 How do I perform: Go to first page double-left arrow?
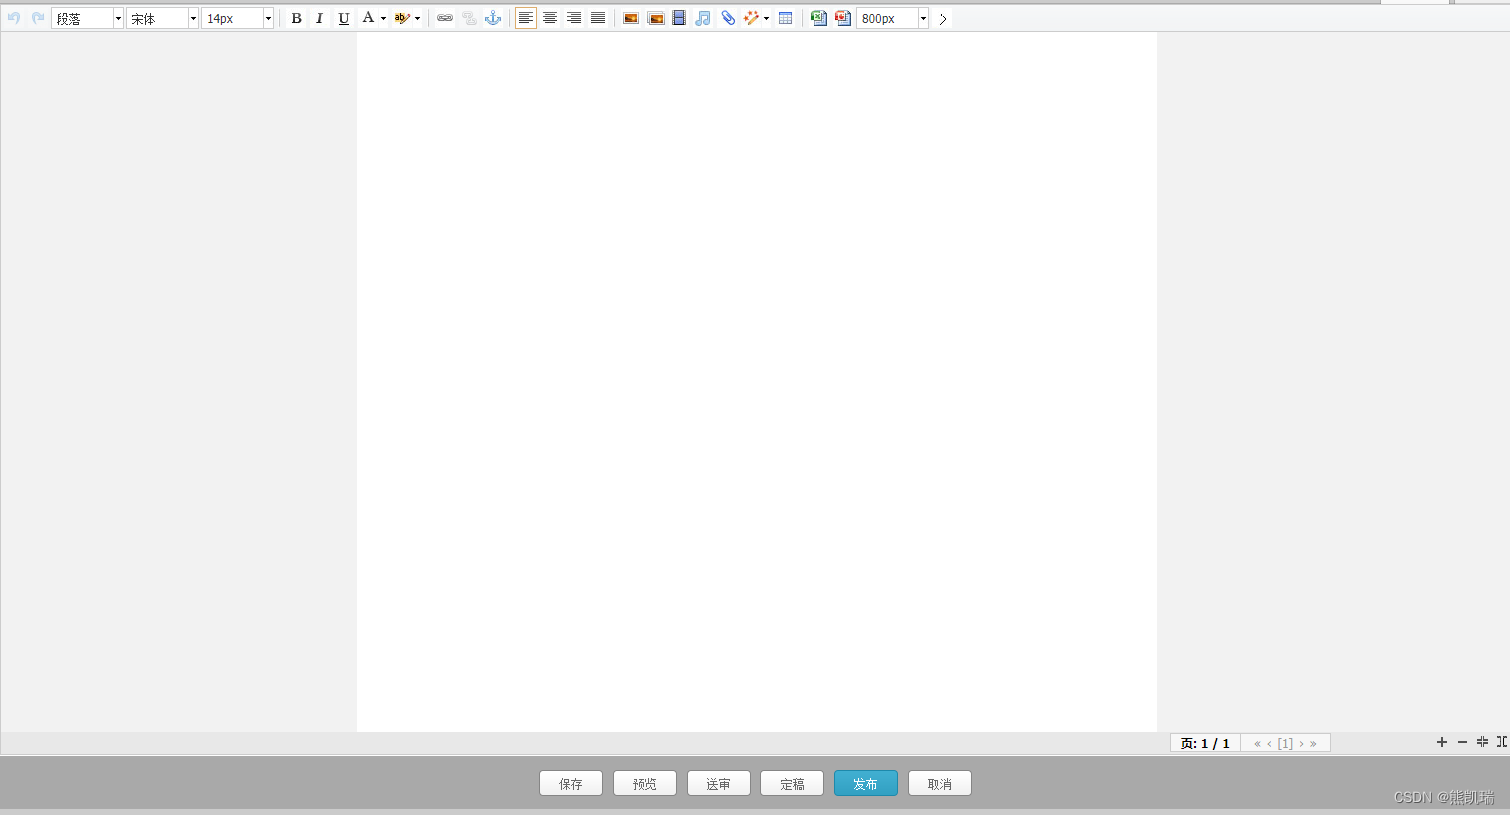point(1257,743)
